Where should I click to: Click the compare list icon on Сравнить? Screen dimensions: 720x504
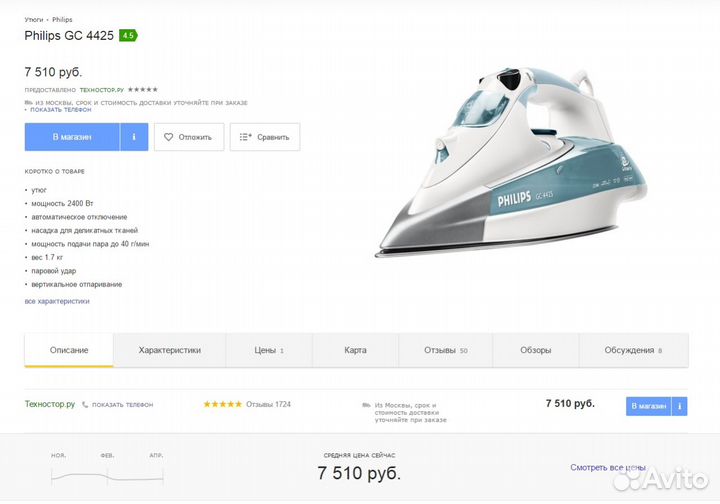click(x=246, y=137)
